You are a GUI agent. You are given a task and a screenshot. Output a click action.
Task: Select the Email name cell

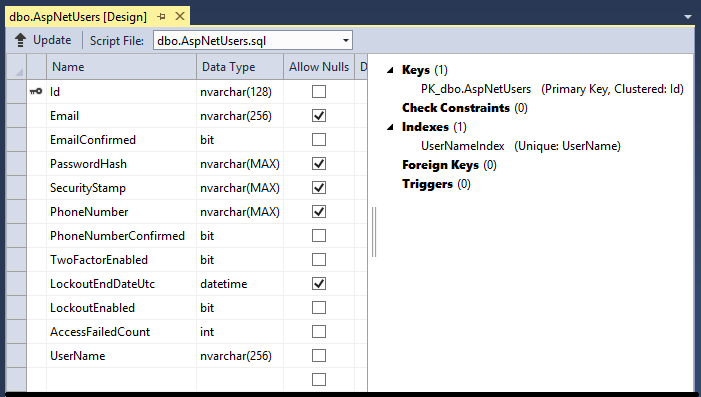tap(121, 116)
